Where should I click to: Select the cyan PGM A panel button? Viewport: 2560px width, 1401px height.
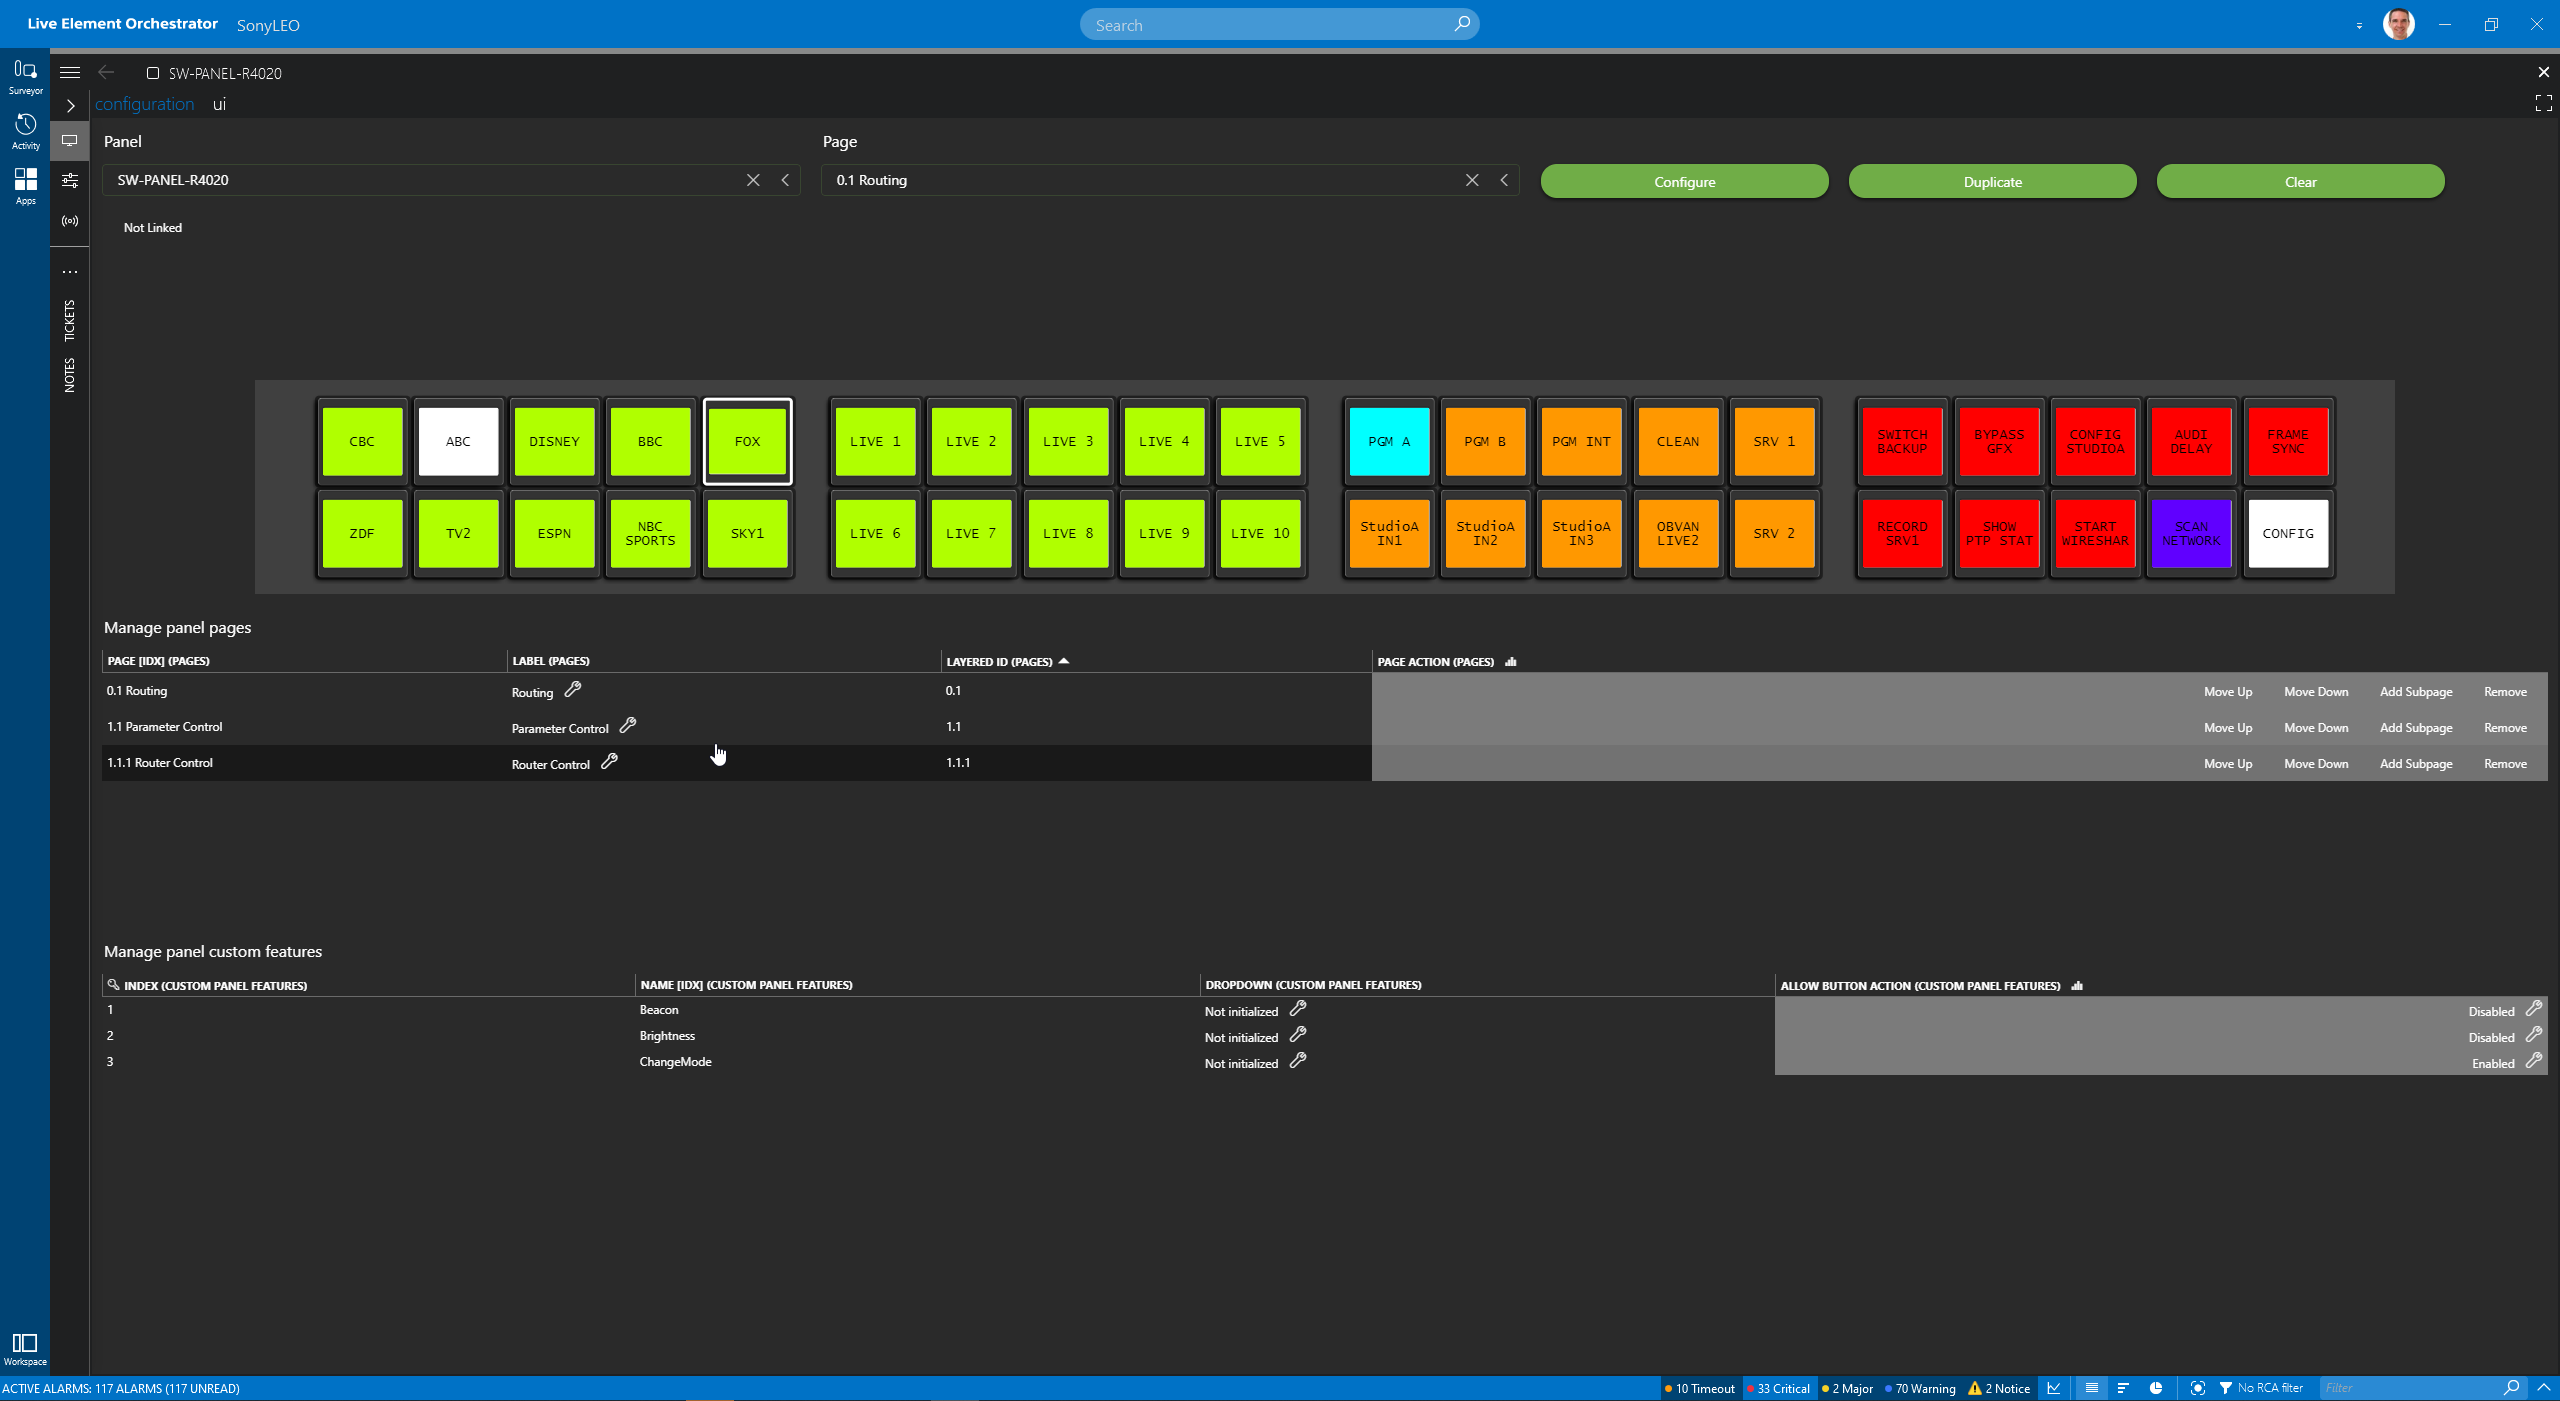click(1389, 441)
